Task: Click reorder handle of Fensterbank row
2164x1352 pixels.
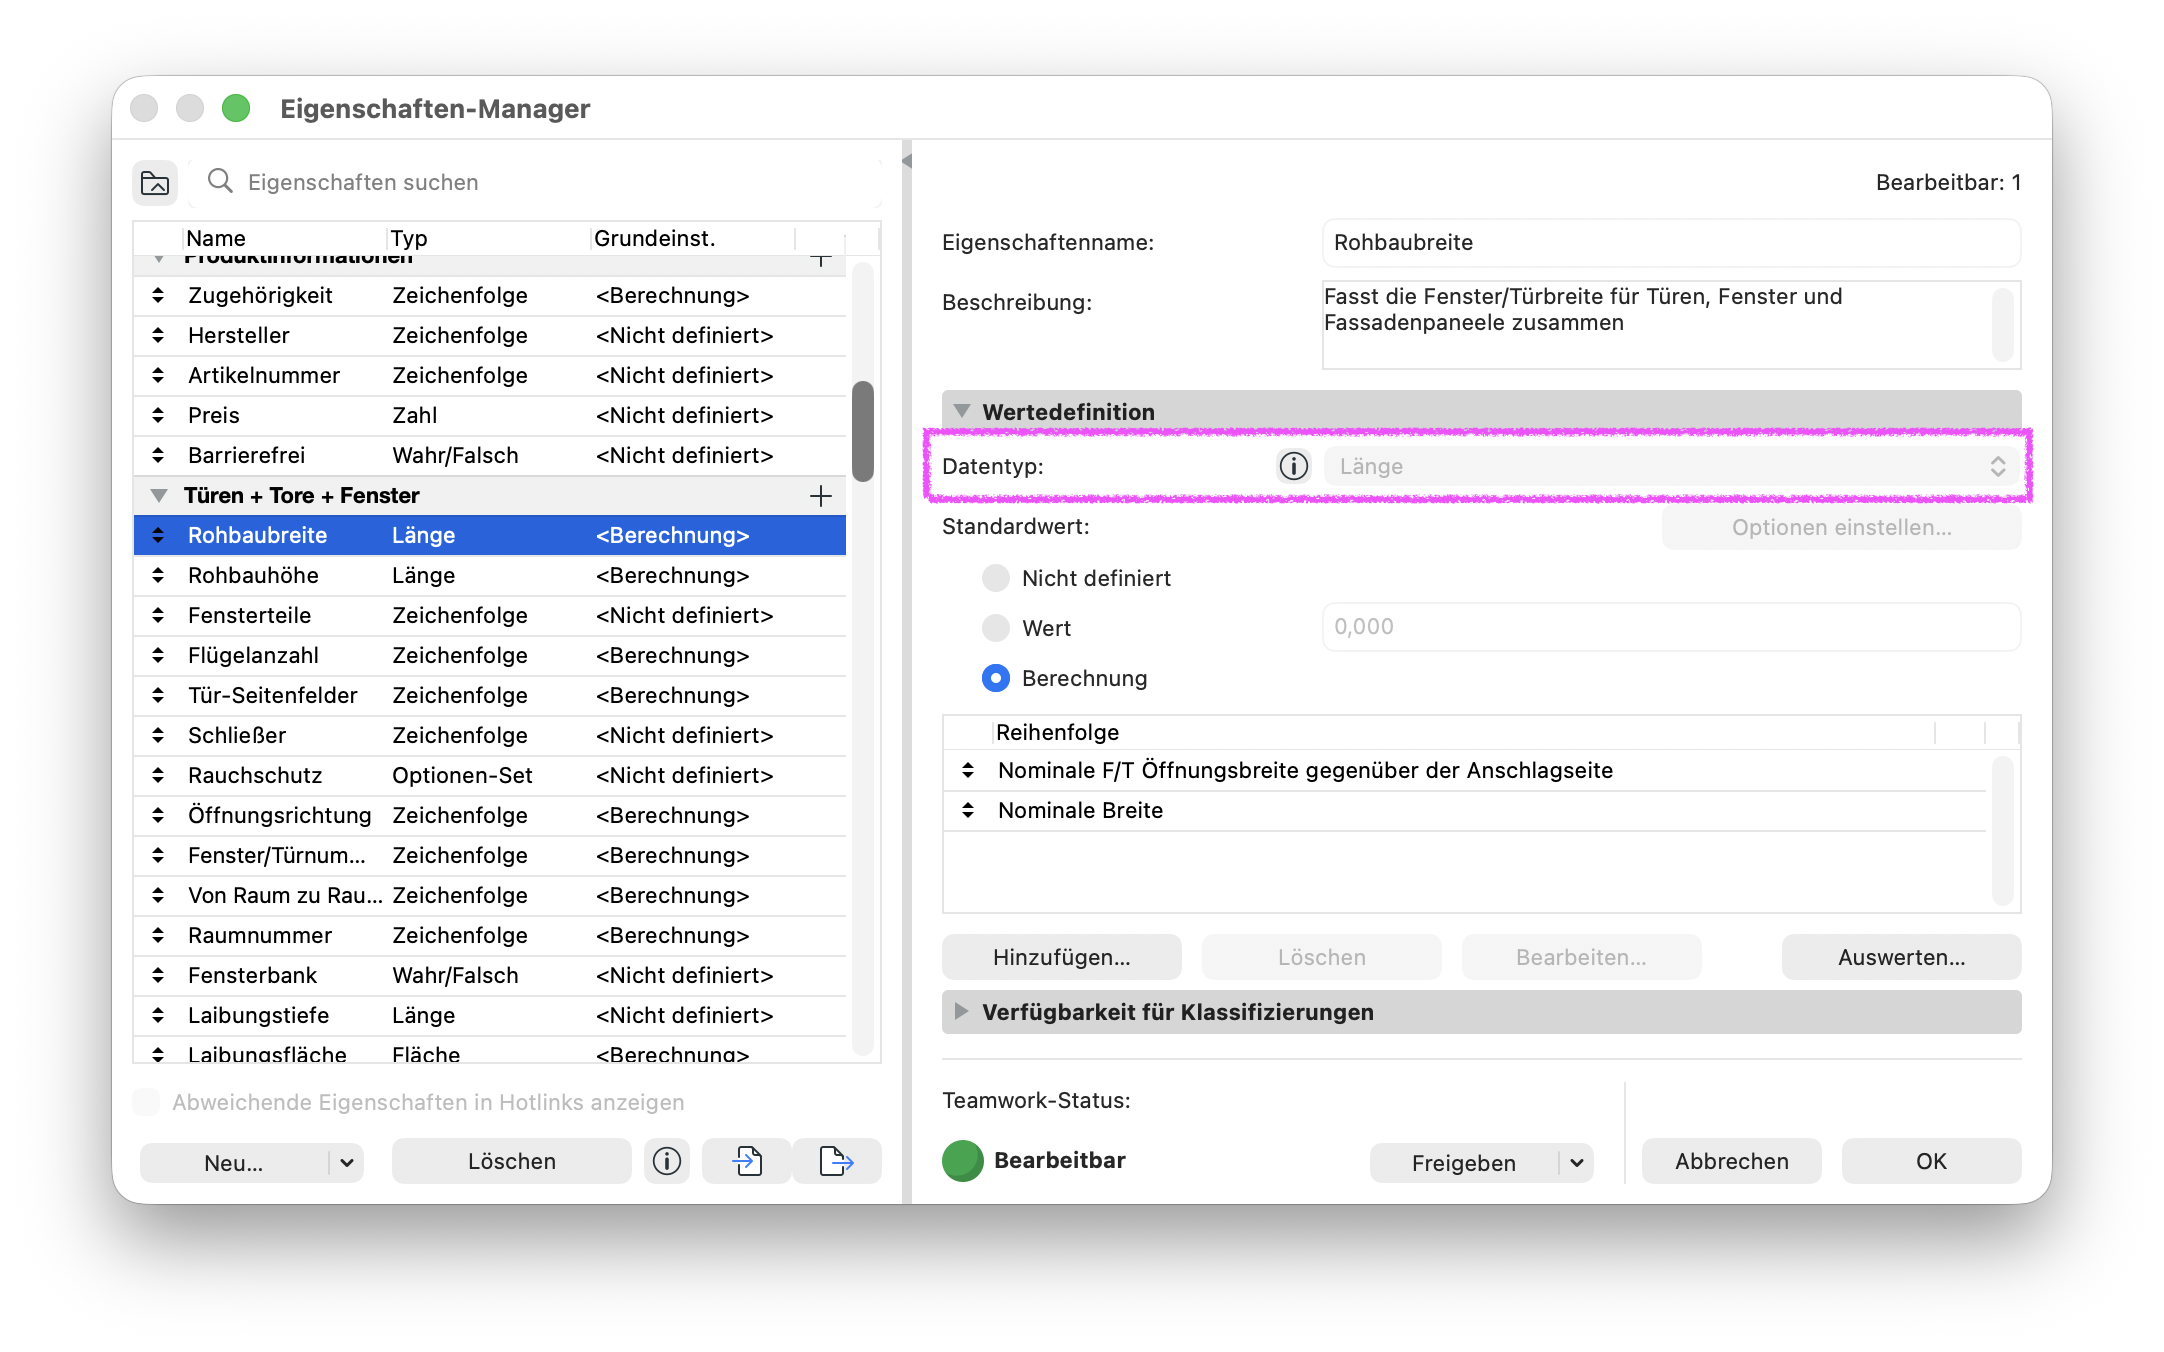Action: (x=158, y=975)
